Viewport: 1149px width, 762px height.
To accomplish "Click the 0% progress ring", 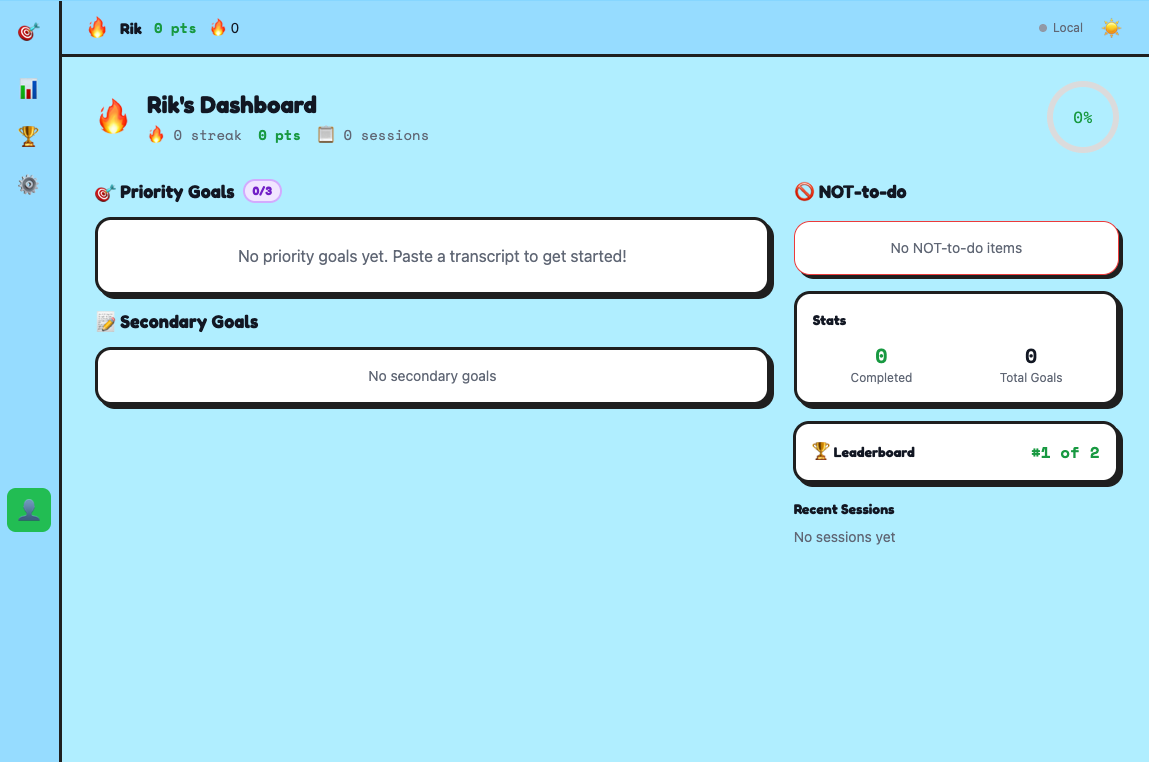I will point(1082,117).
